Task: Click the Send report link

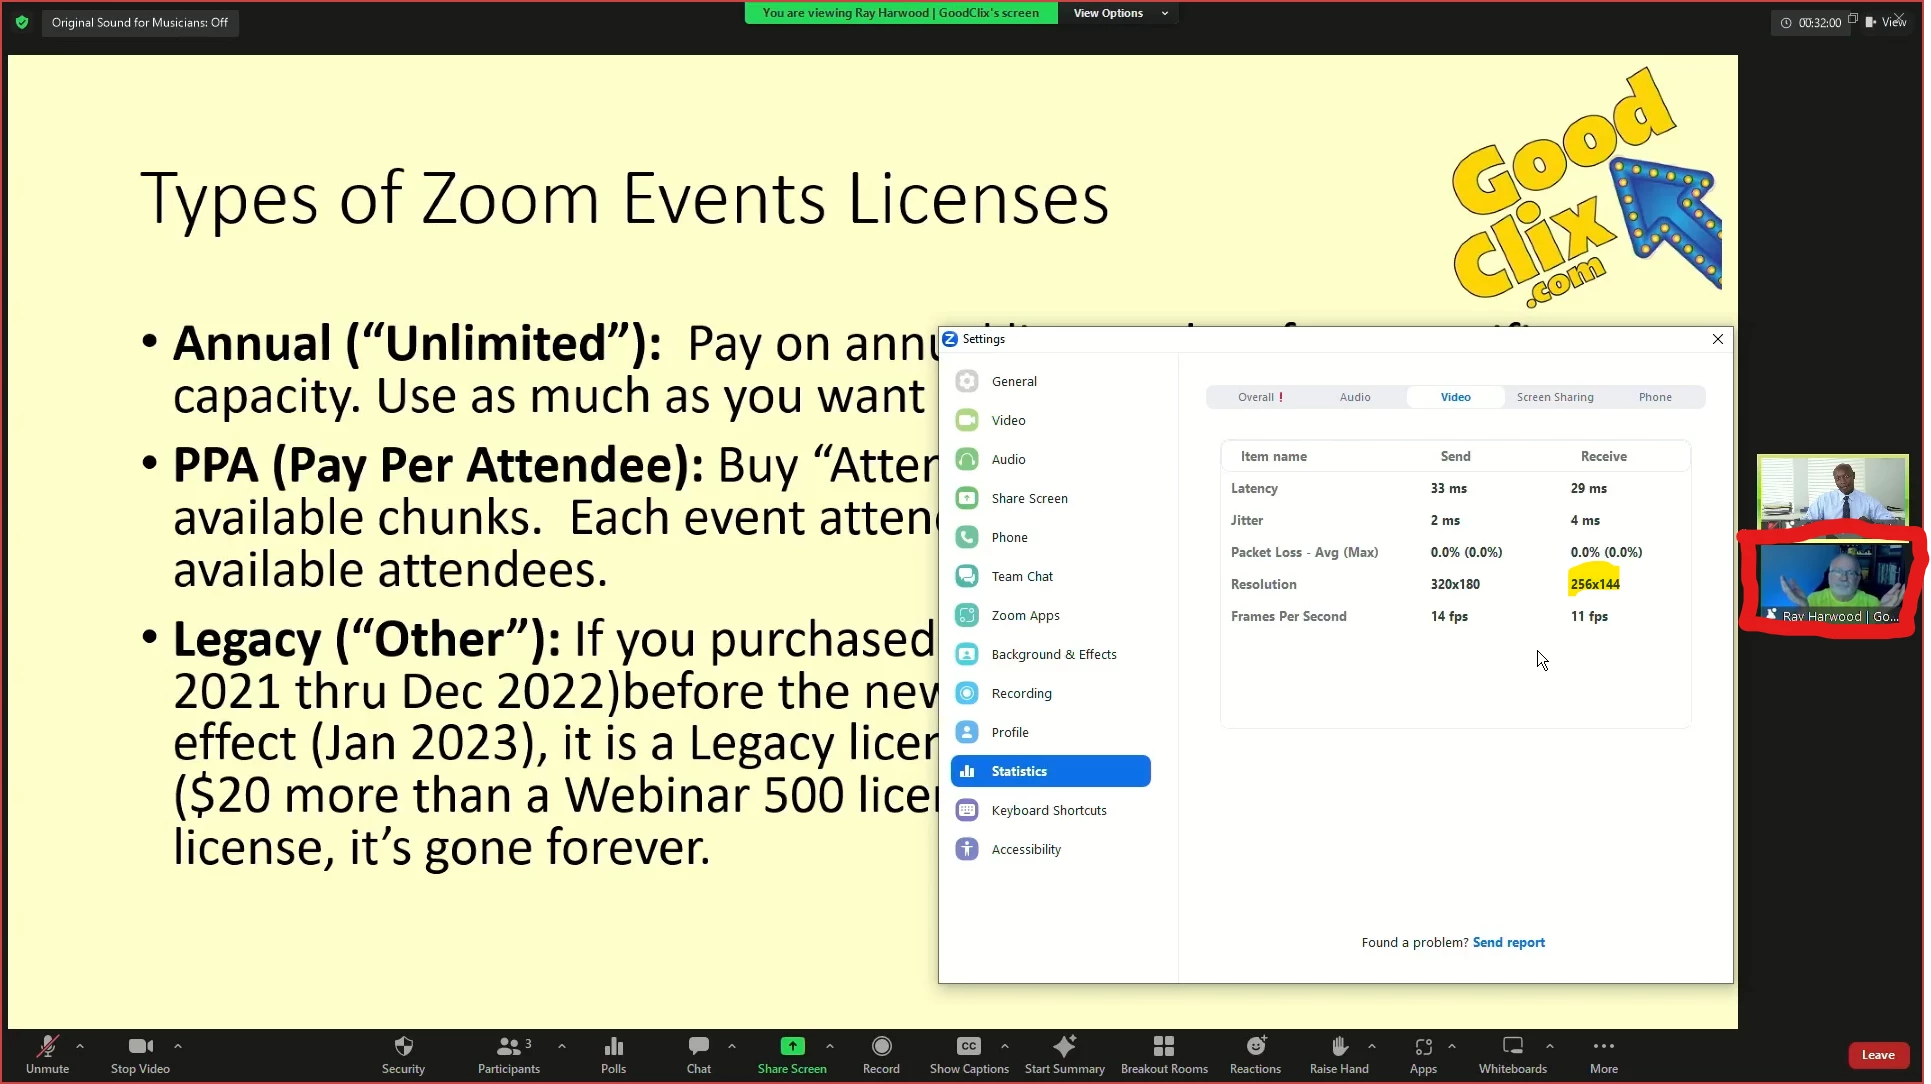Action: click(x=1508, y=942)
